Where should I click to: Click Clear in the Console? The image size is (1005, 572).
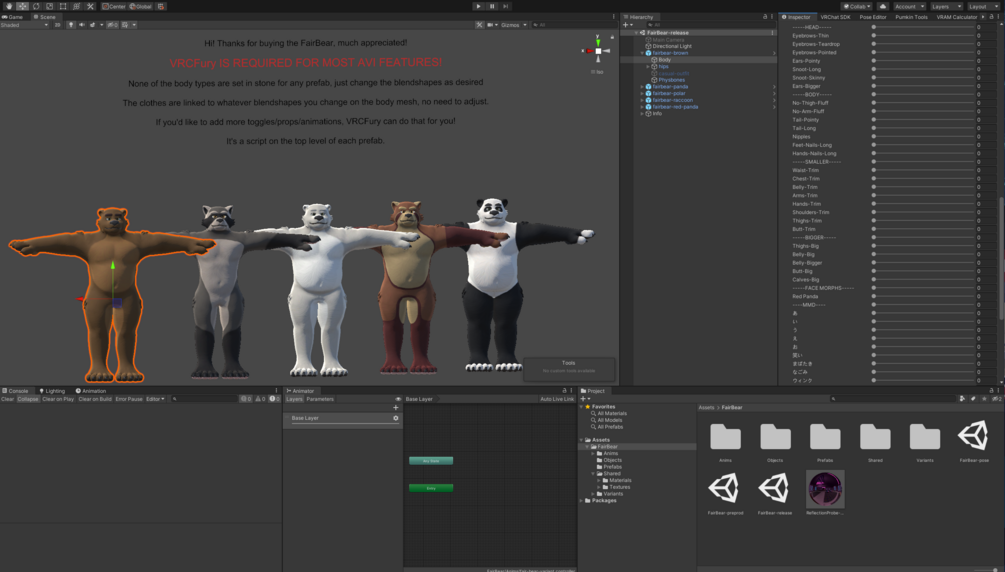(x=8, y=399)
